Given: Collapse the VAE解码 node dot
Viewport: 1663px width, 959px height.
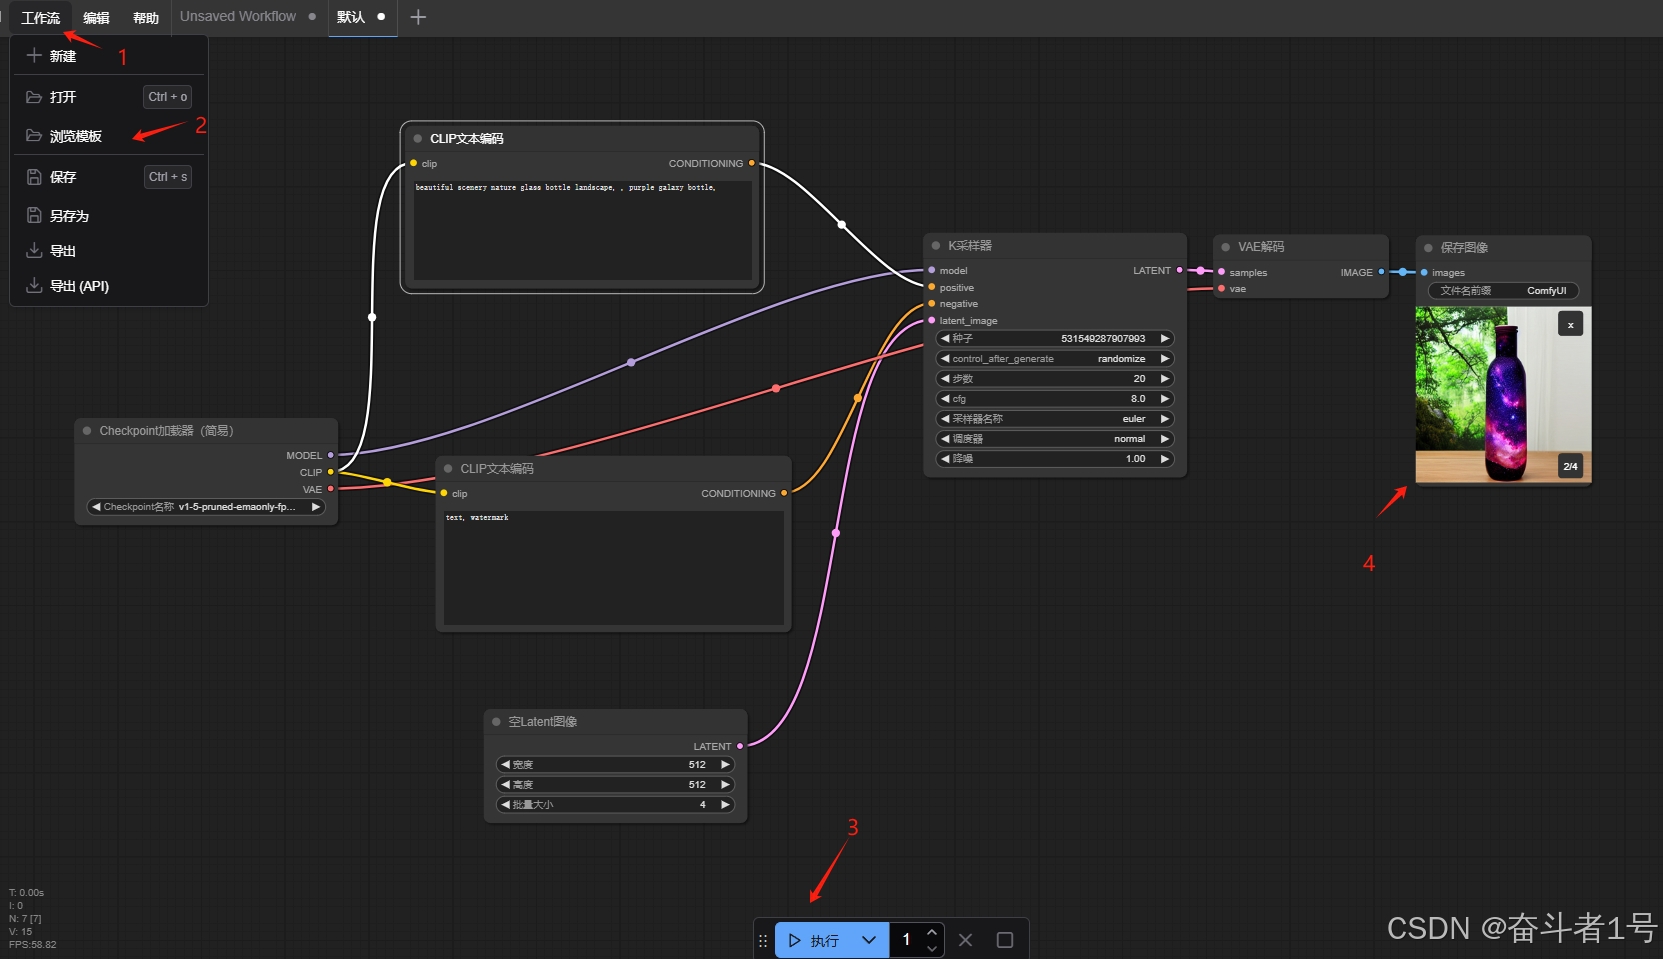Looking at the screenshot, I should [1226, 247].
